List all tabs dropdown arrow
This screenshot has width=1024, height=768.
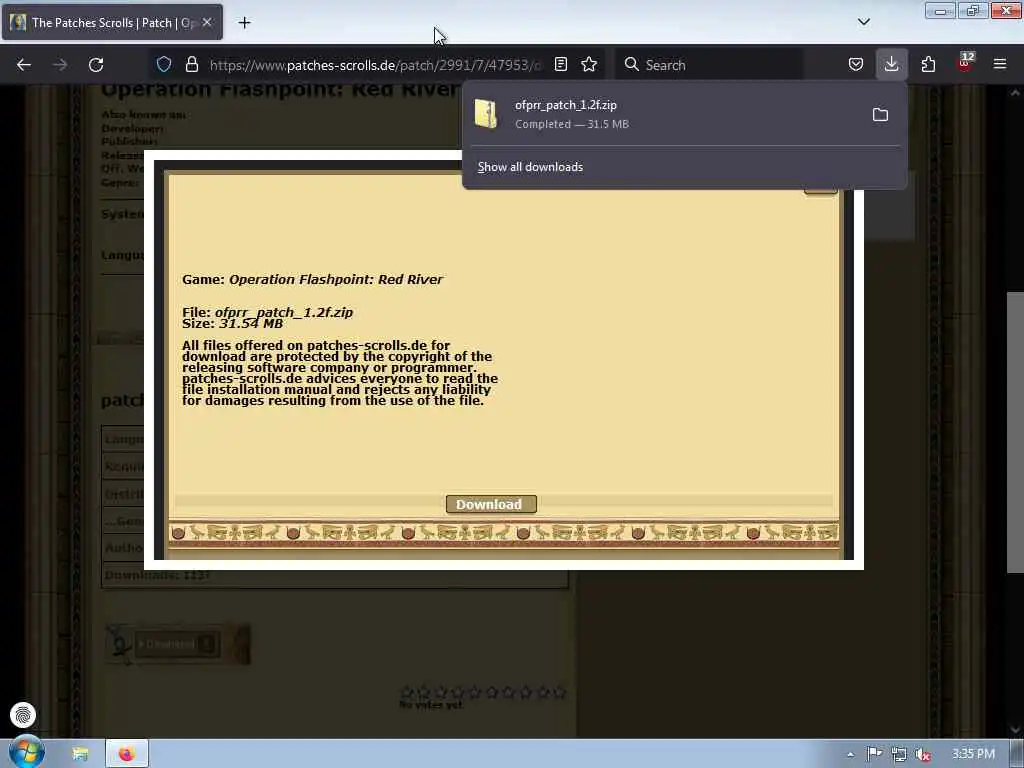864,22
